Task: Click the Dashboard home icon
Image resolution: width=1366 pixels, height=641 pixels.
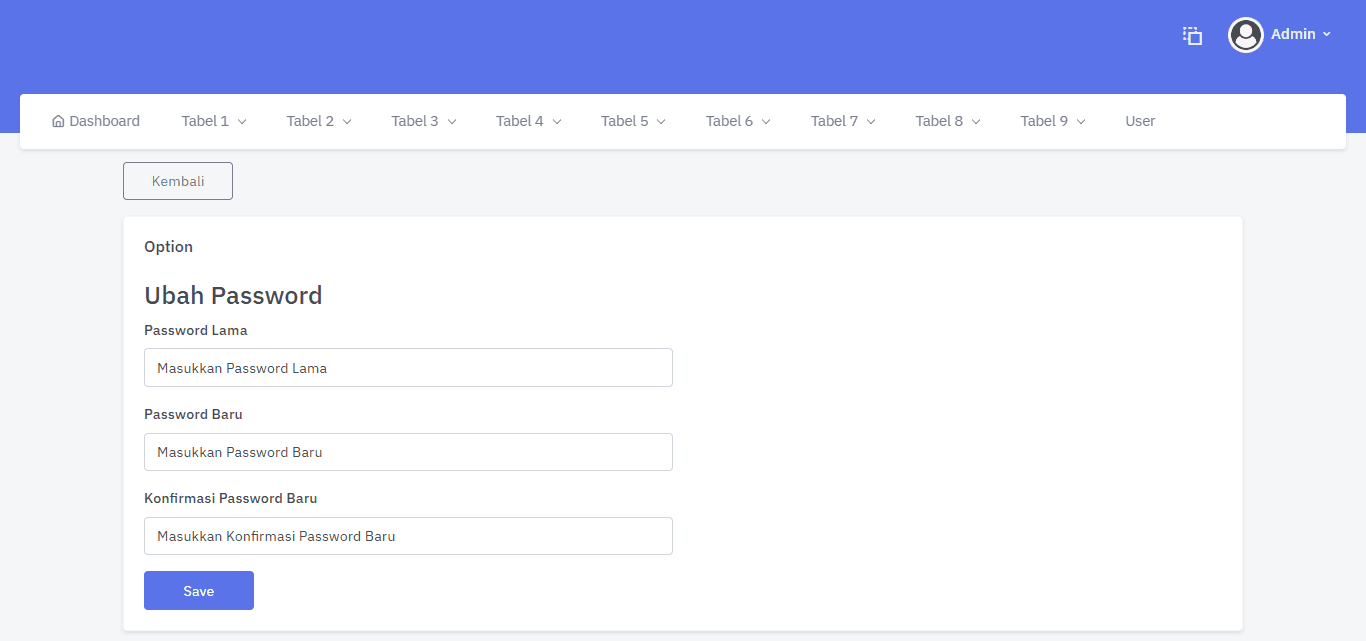Action: [58, 121]
